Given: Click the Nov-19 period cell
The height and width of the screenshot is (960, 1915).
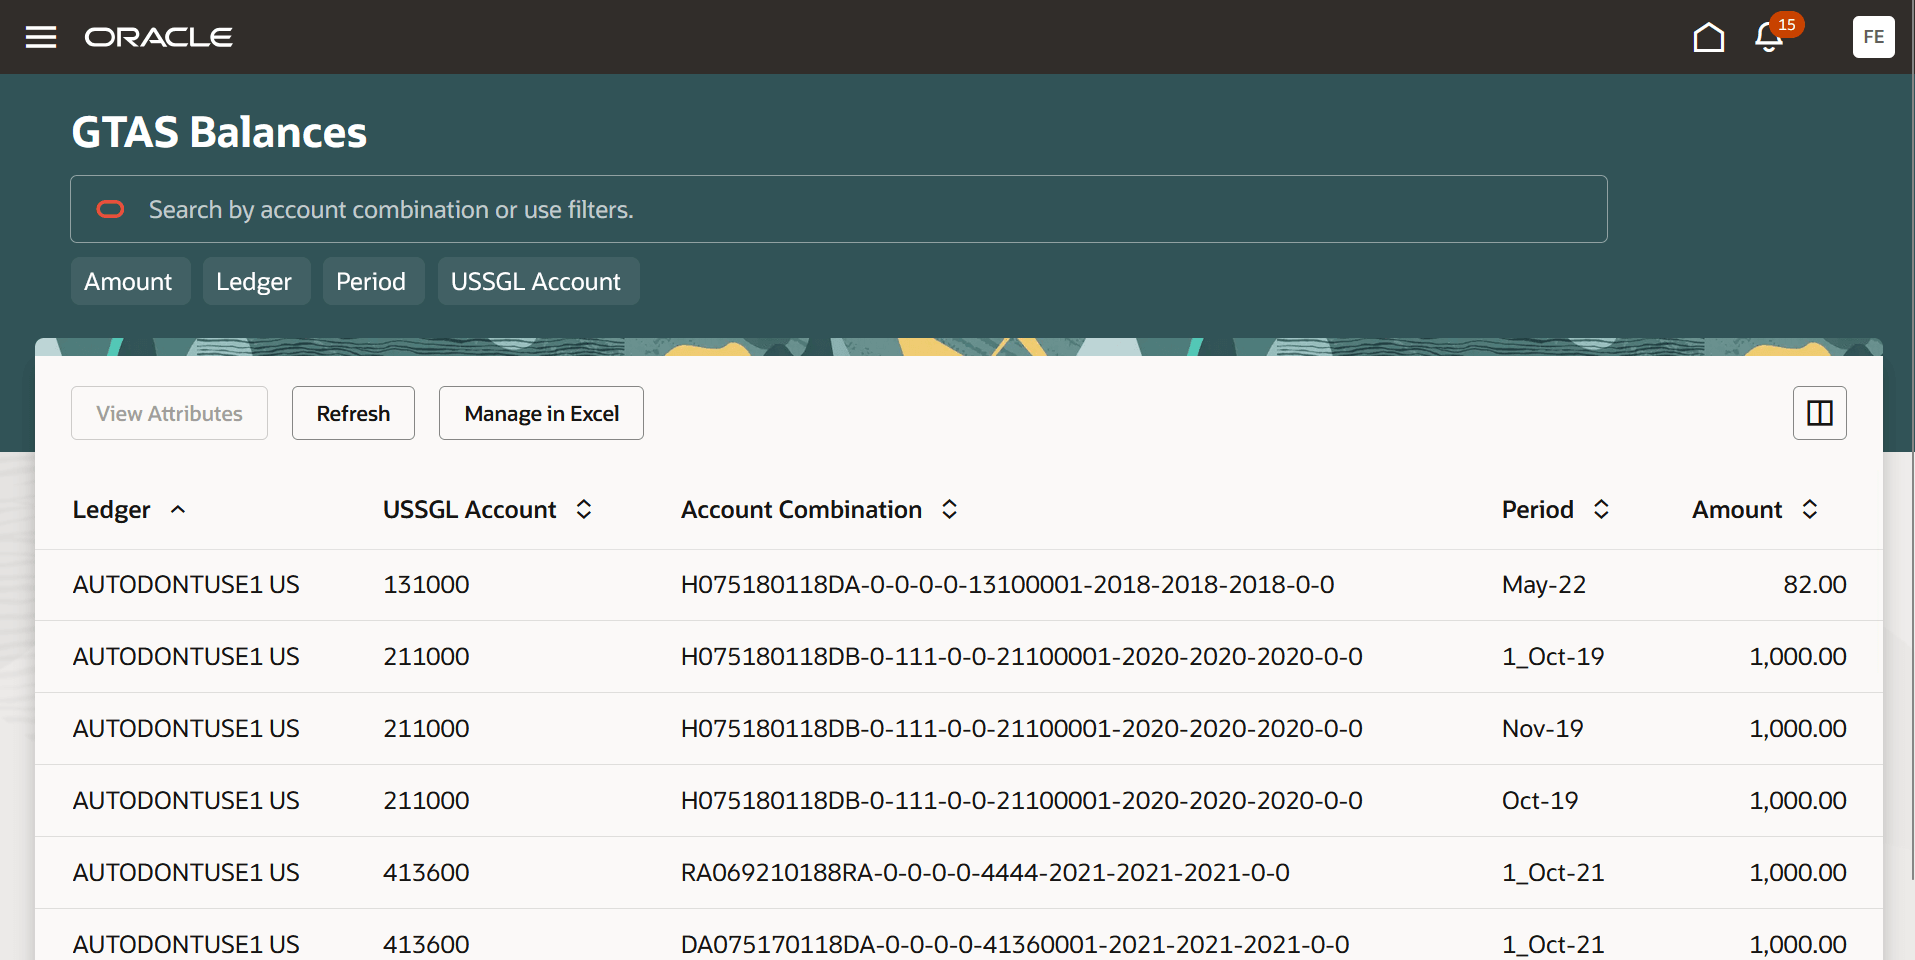Looking at the screenshot, I should [1542, 729].
